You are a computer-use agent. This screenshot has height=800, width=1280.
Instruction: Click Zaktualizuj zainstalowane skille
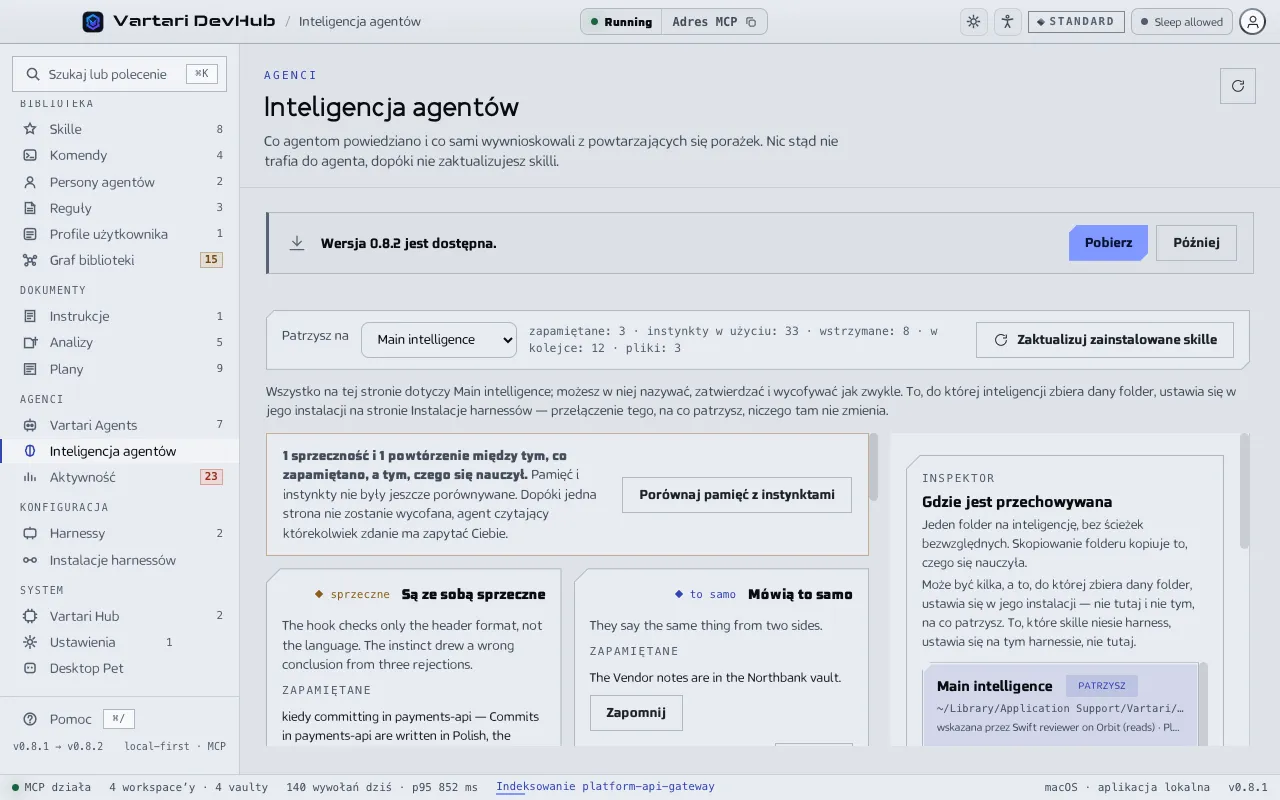pos(1105,340)
